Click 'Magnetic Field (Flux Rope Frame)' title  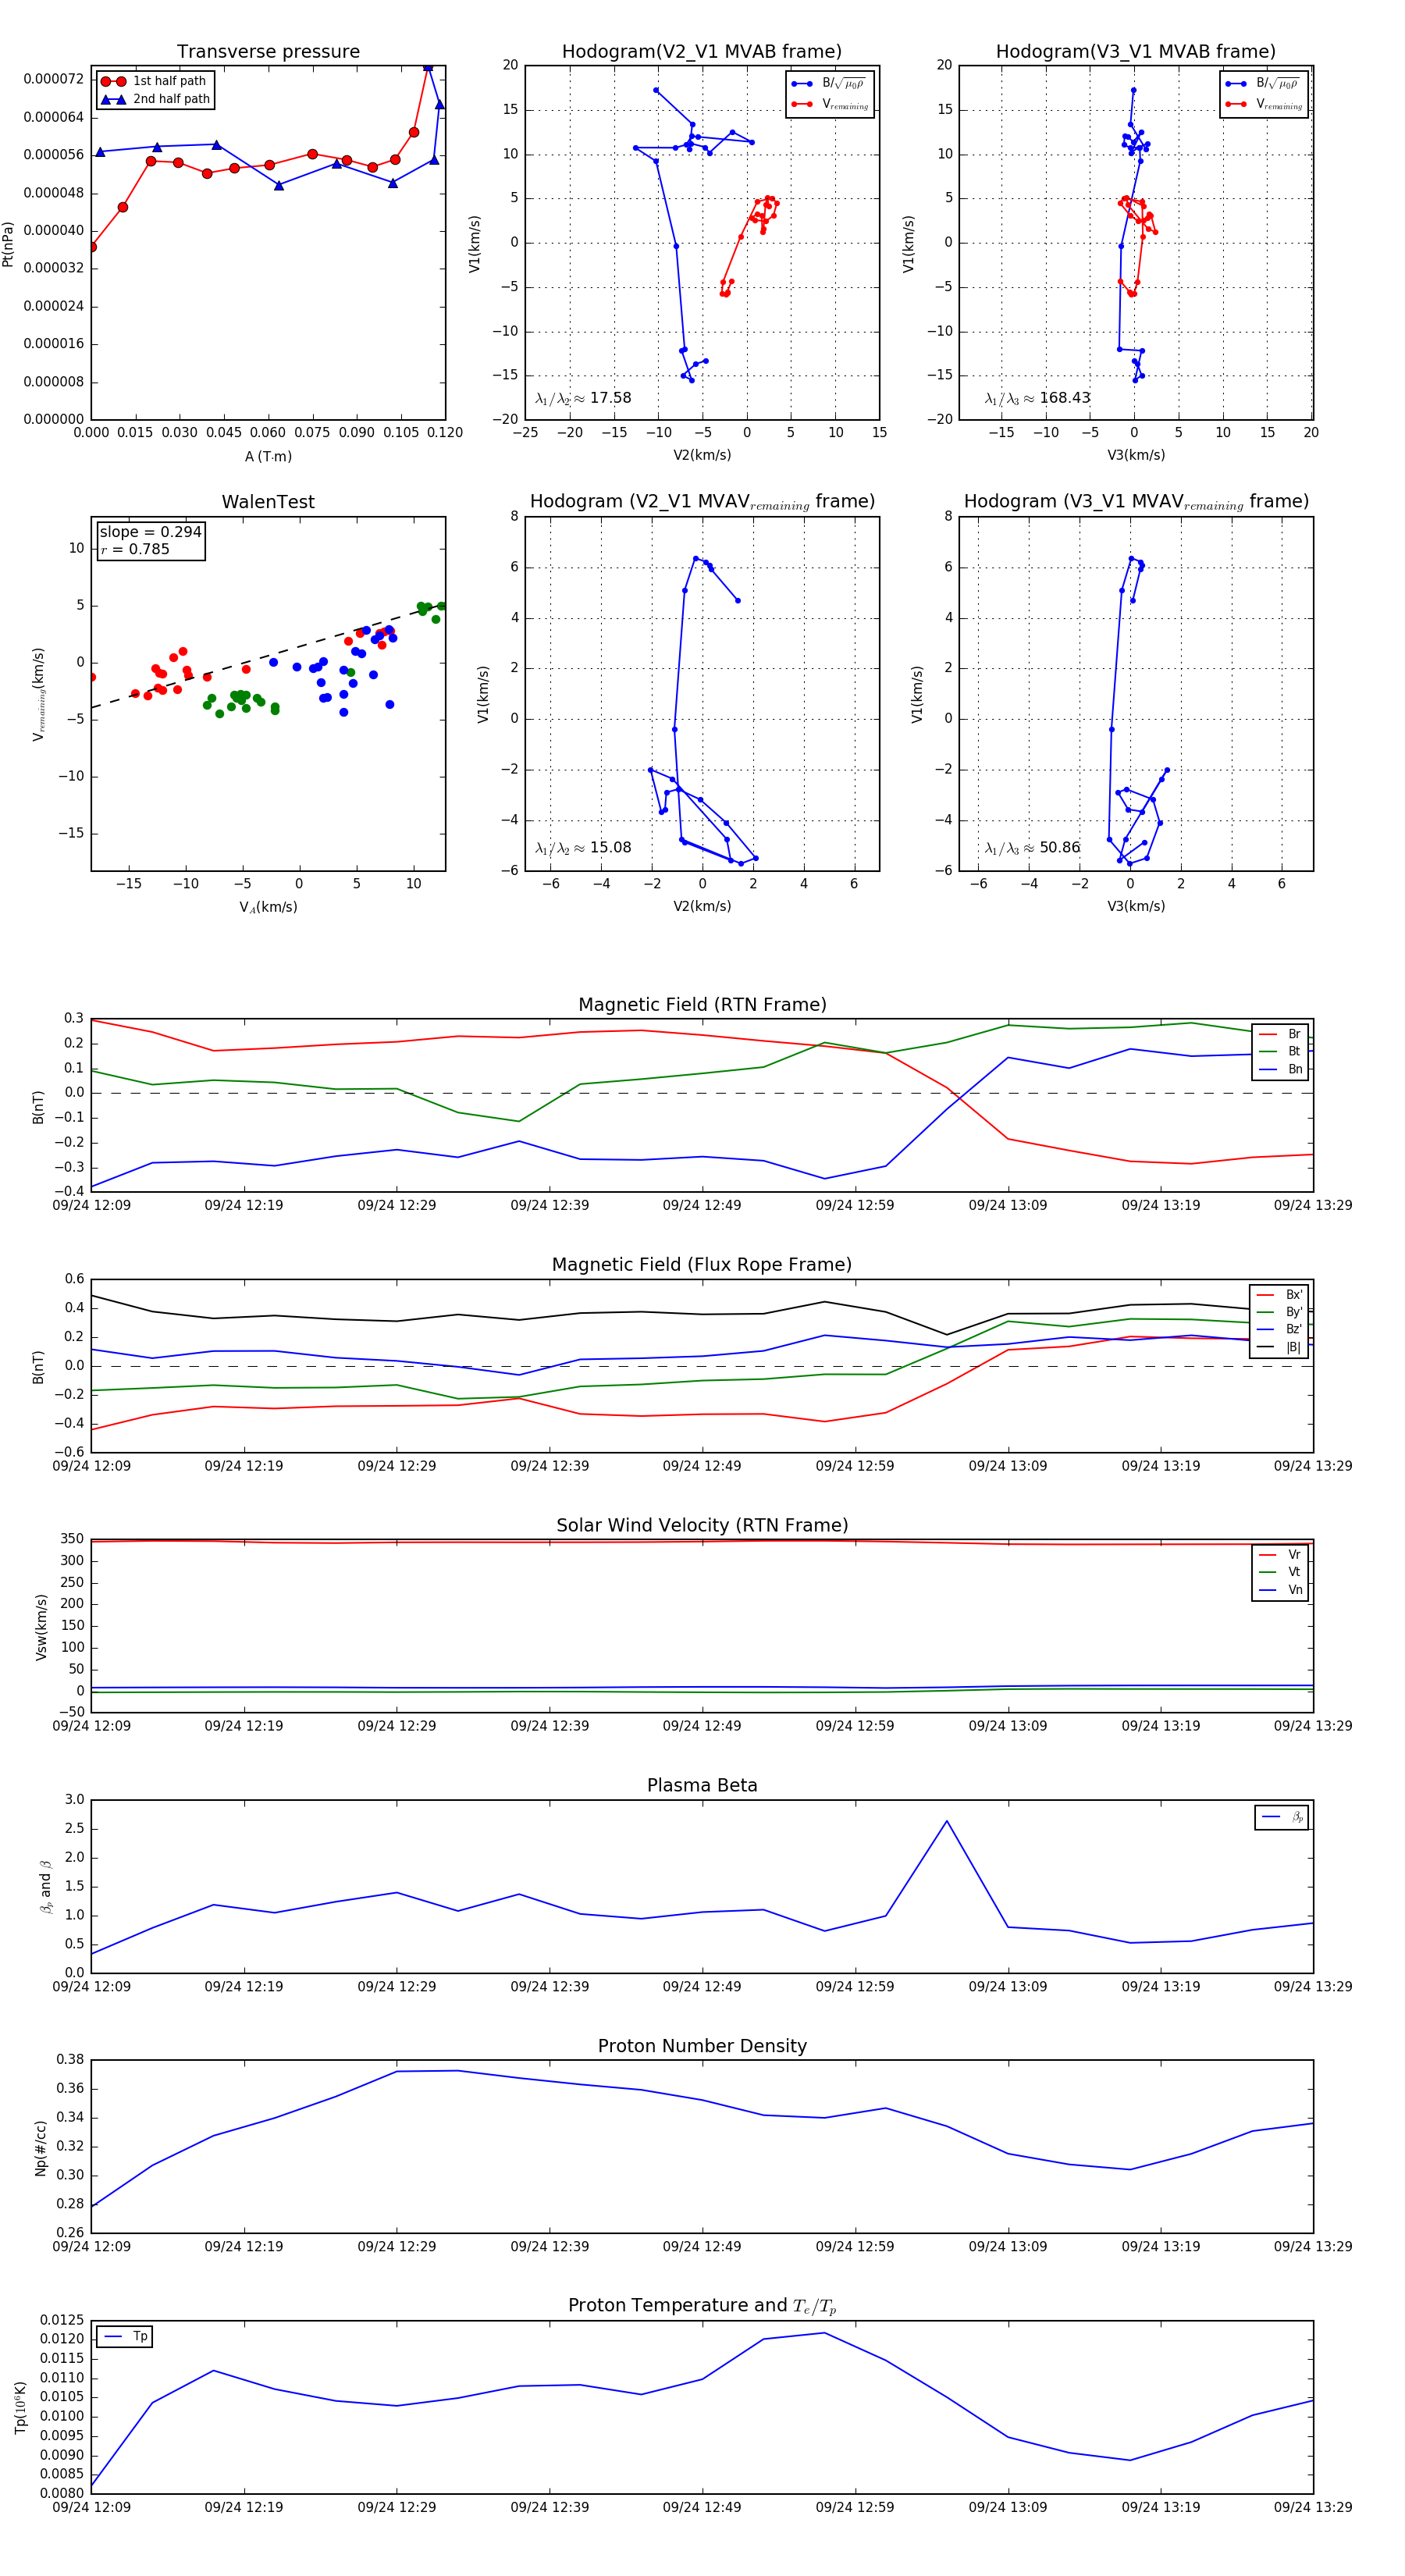point(702,1265)
